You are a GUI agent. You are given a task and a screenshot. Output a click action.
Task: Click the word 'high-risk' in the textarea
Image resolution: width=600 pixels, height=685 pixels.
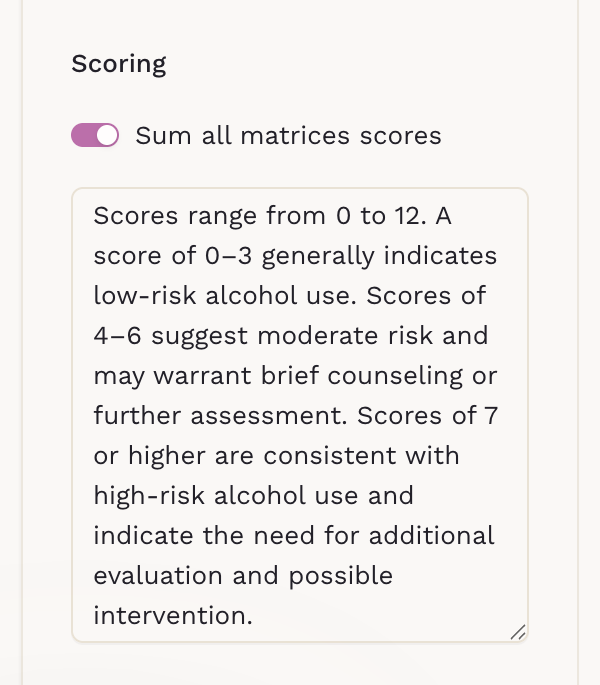(149, 496)
